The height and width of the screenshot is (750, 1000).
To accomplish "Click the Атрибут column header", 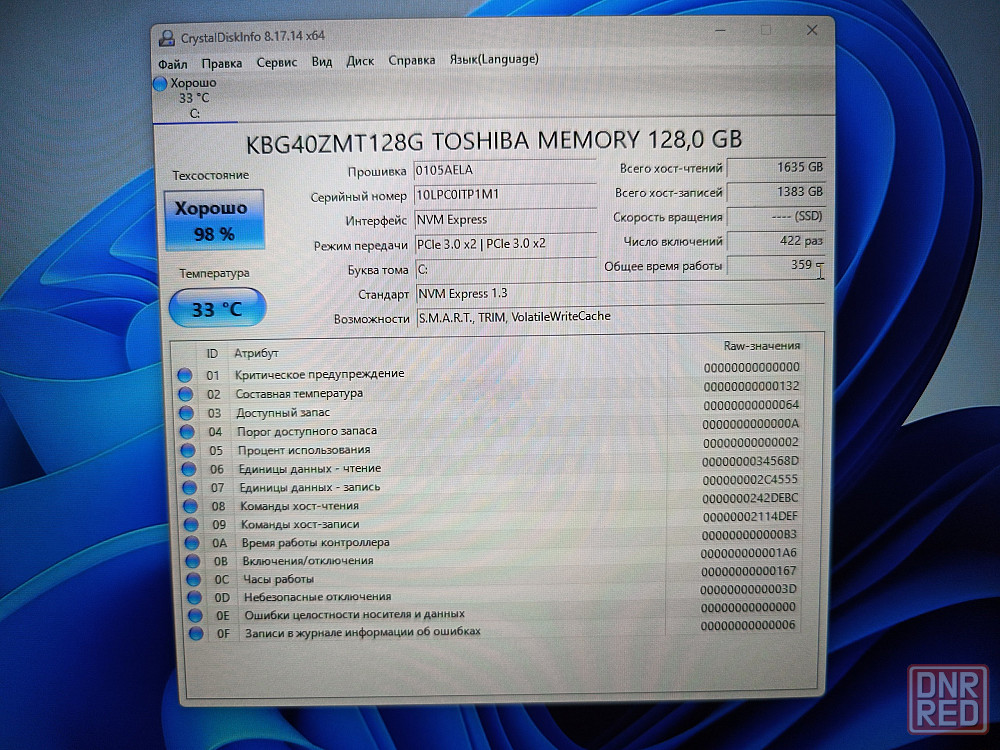I will click(x=256, y=353).
